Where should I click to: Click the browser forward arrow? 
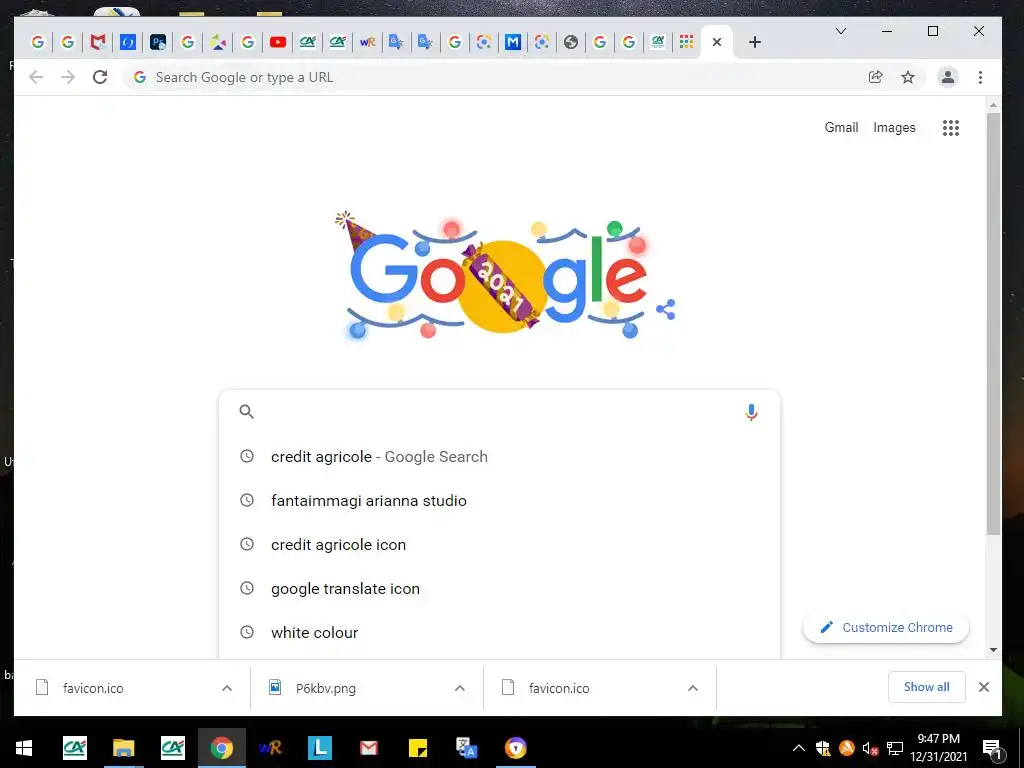coord(68,77)
